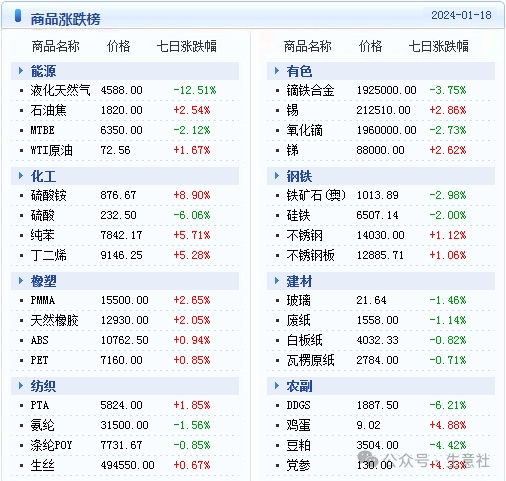Select 废纸 commodity name
The width and height of the screenshot is (506, 481).
[x=298, y=320]
